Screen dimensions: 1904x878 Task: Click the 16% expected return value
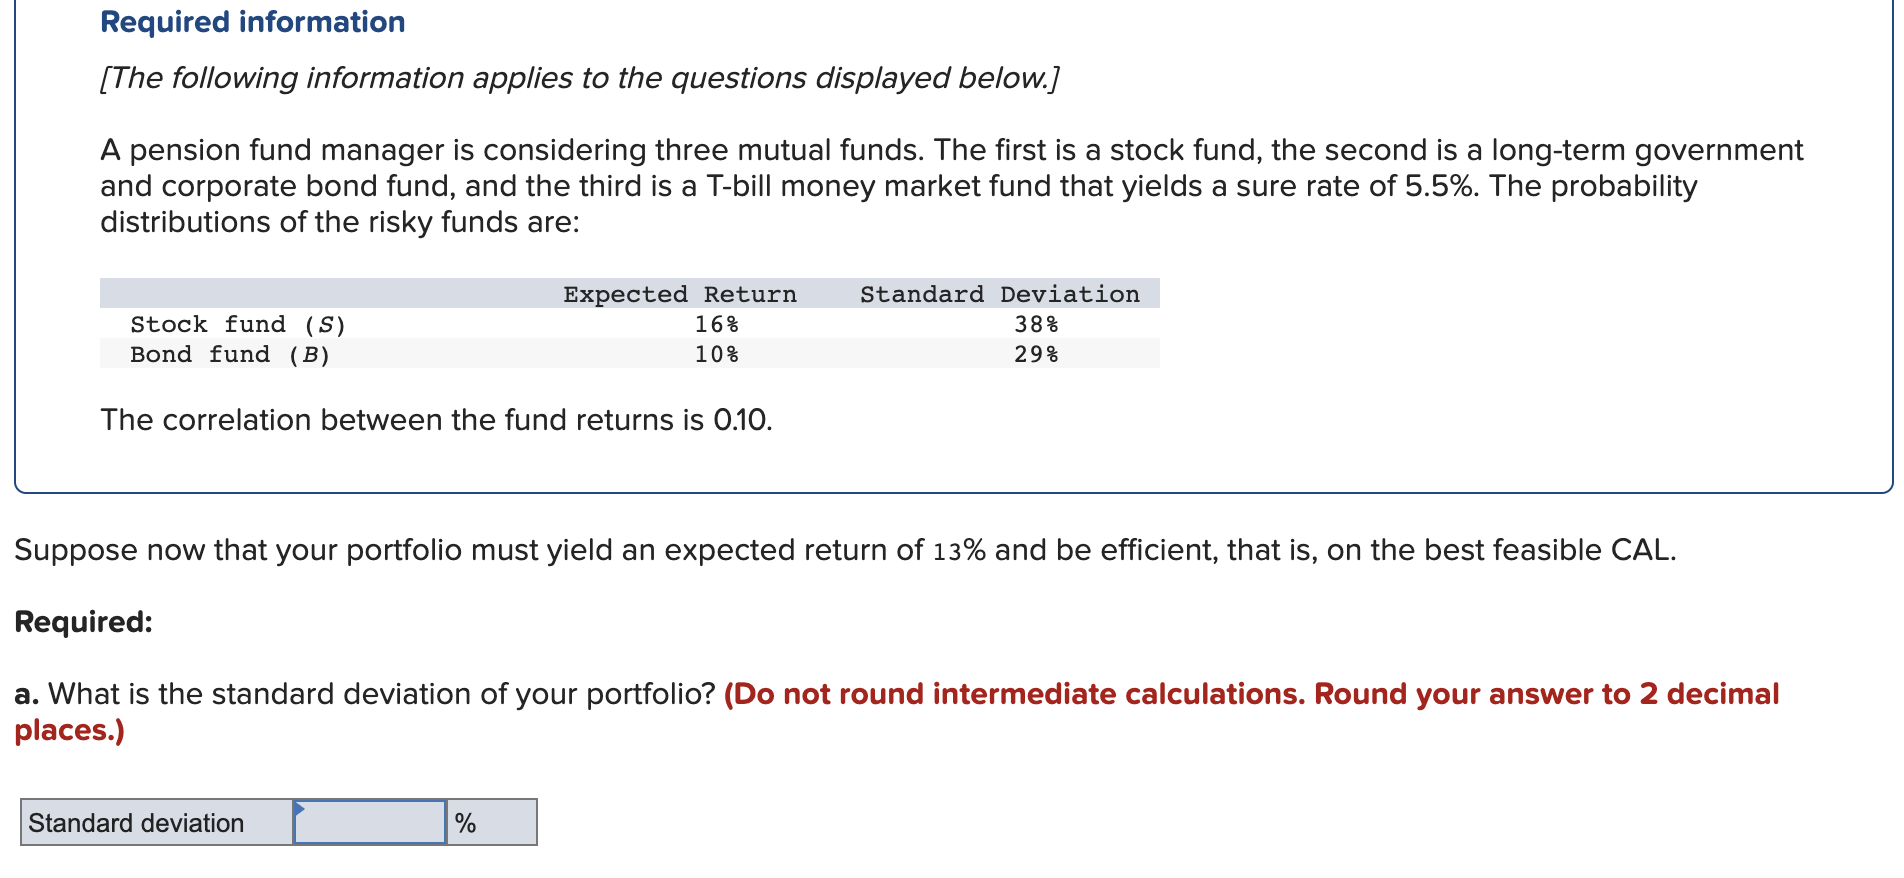[x=717, y=324]
